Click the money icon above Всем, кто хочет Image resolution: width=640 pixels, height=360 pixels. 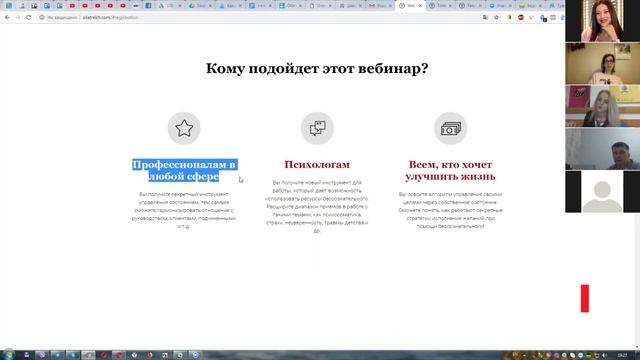[450, 128]
